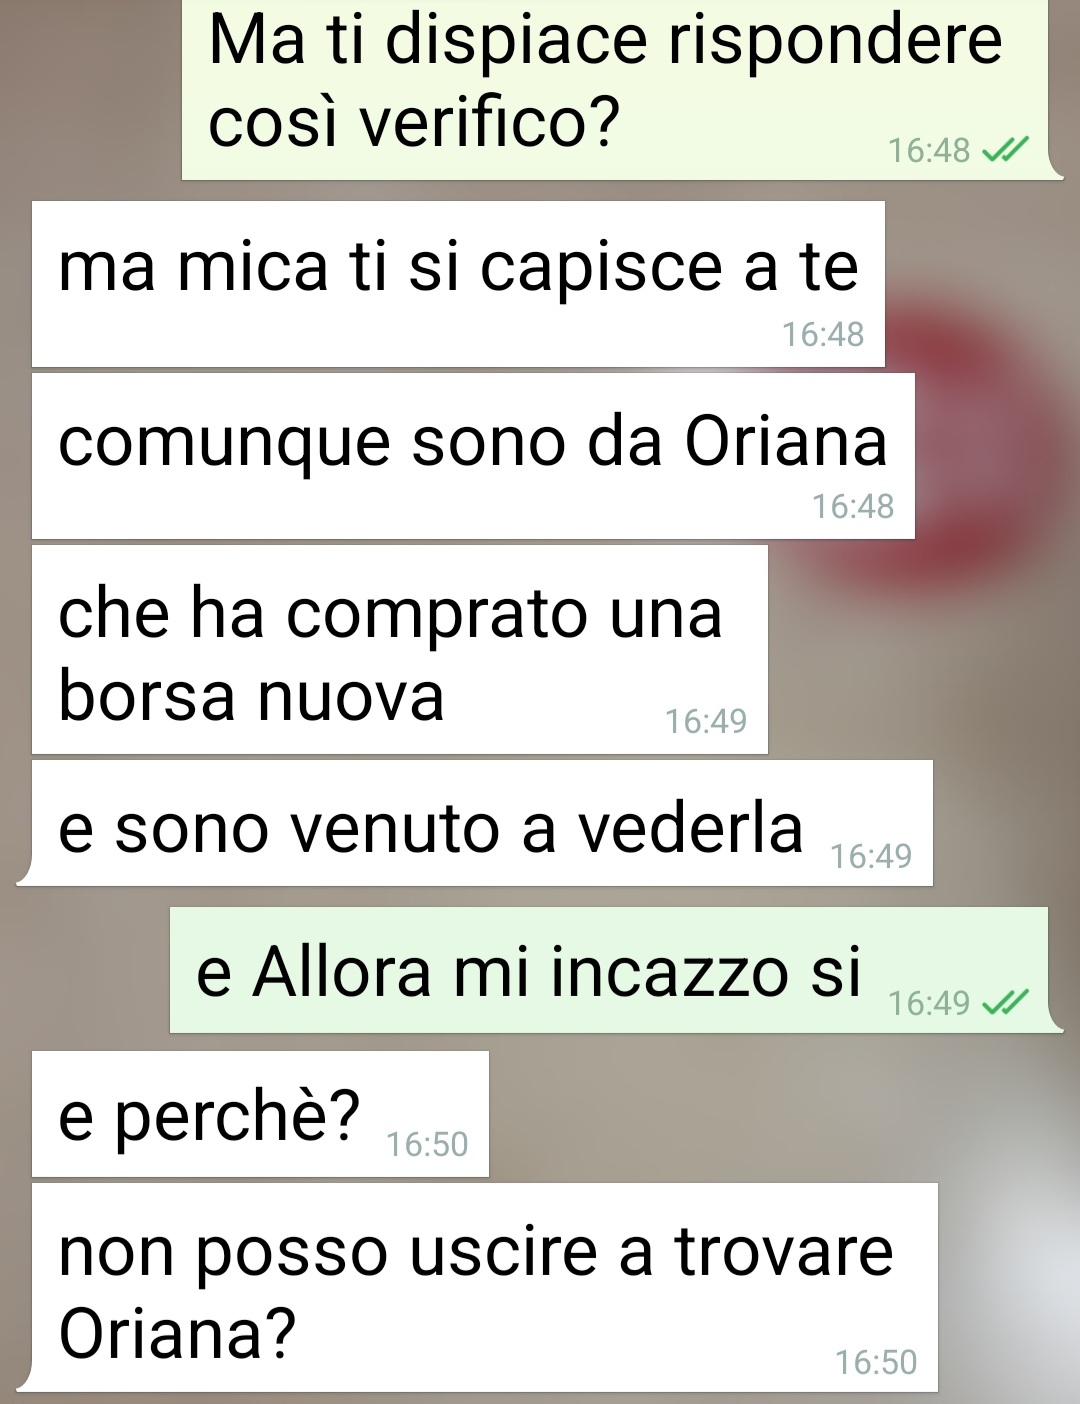Tap the 16:48 timestamp under 'capisce a te'
This screenshot has width=1080, height=1404.
point(823,335)
